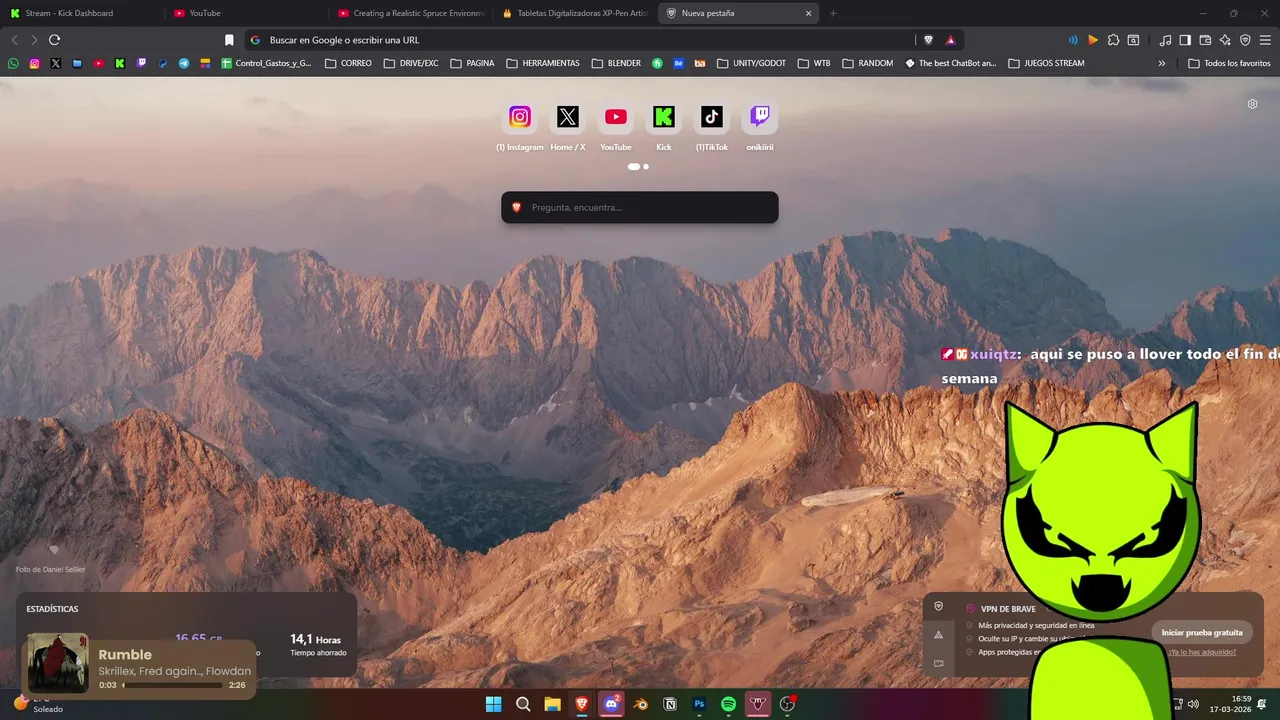
Task: Open the Twitch bookmark in bookmarks bar
Action: click(141, 63)
